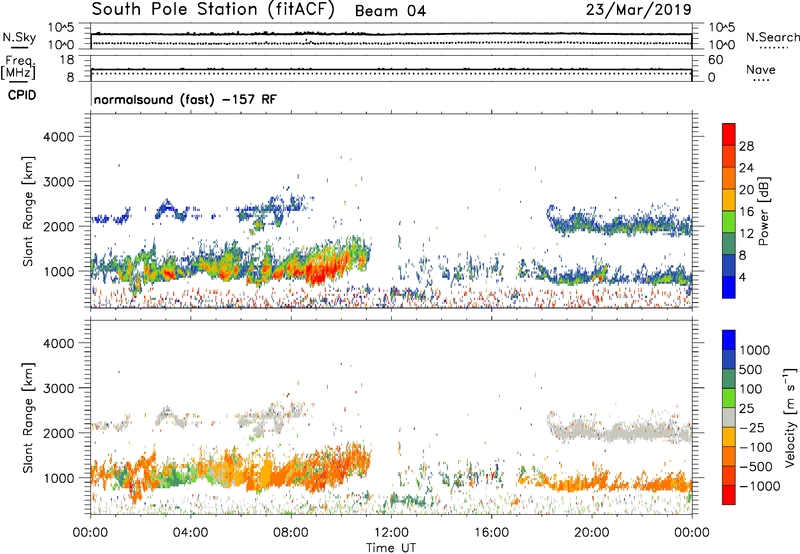Viewport: 800px width, 554px height.
Task: Click the Velocity [m s-1] colorbar title
Action: click(790, 417)
